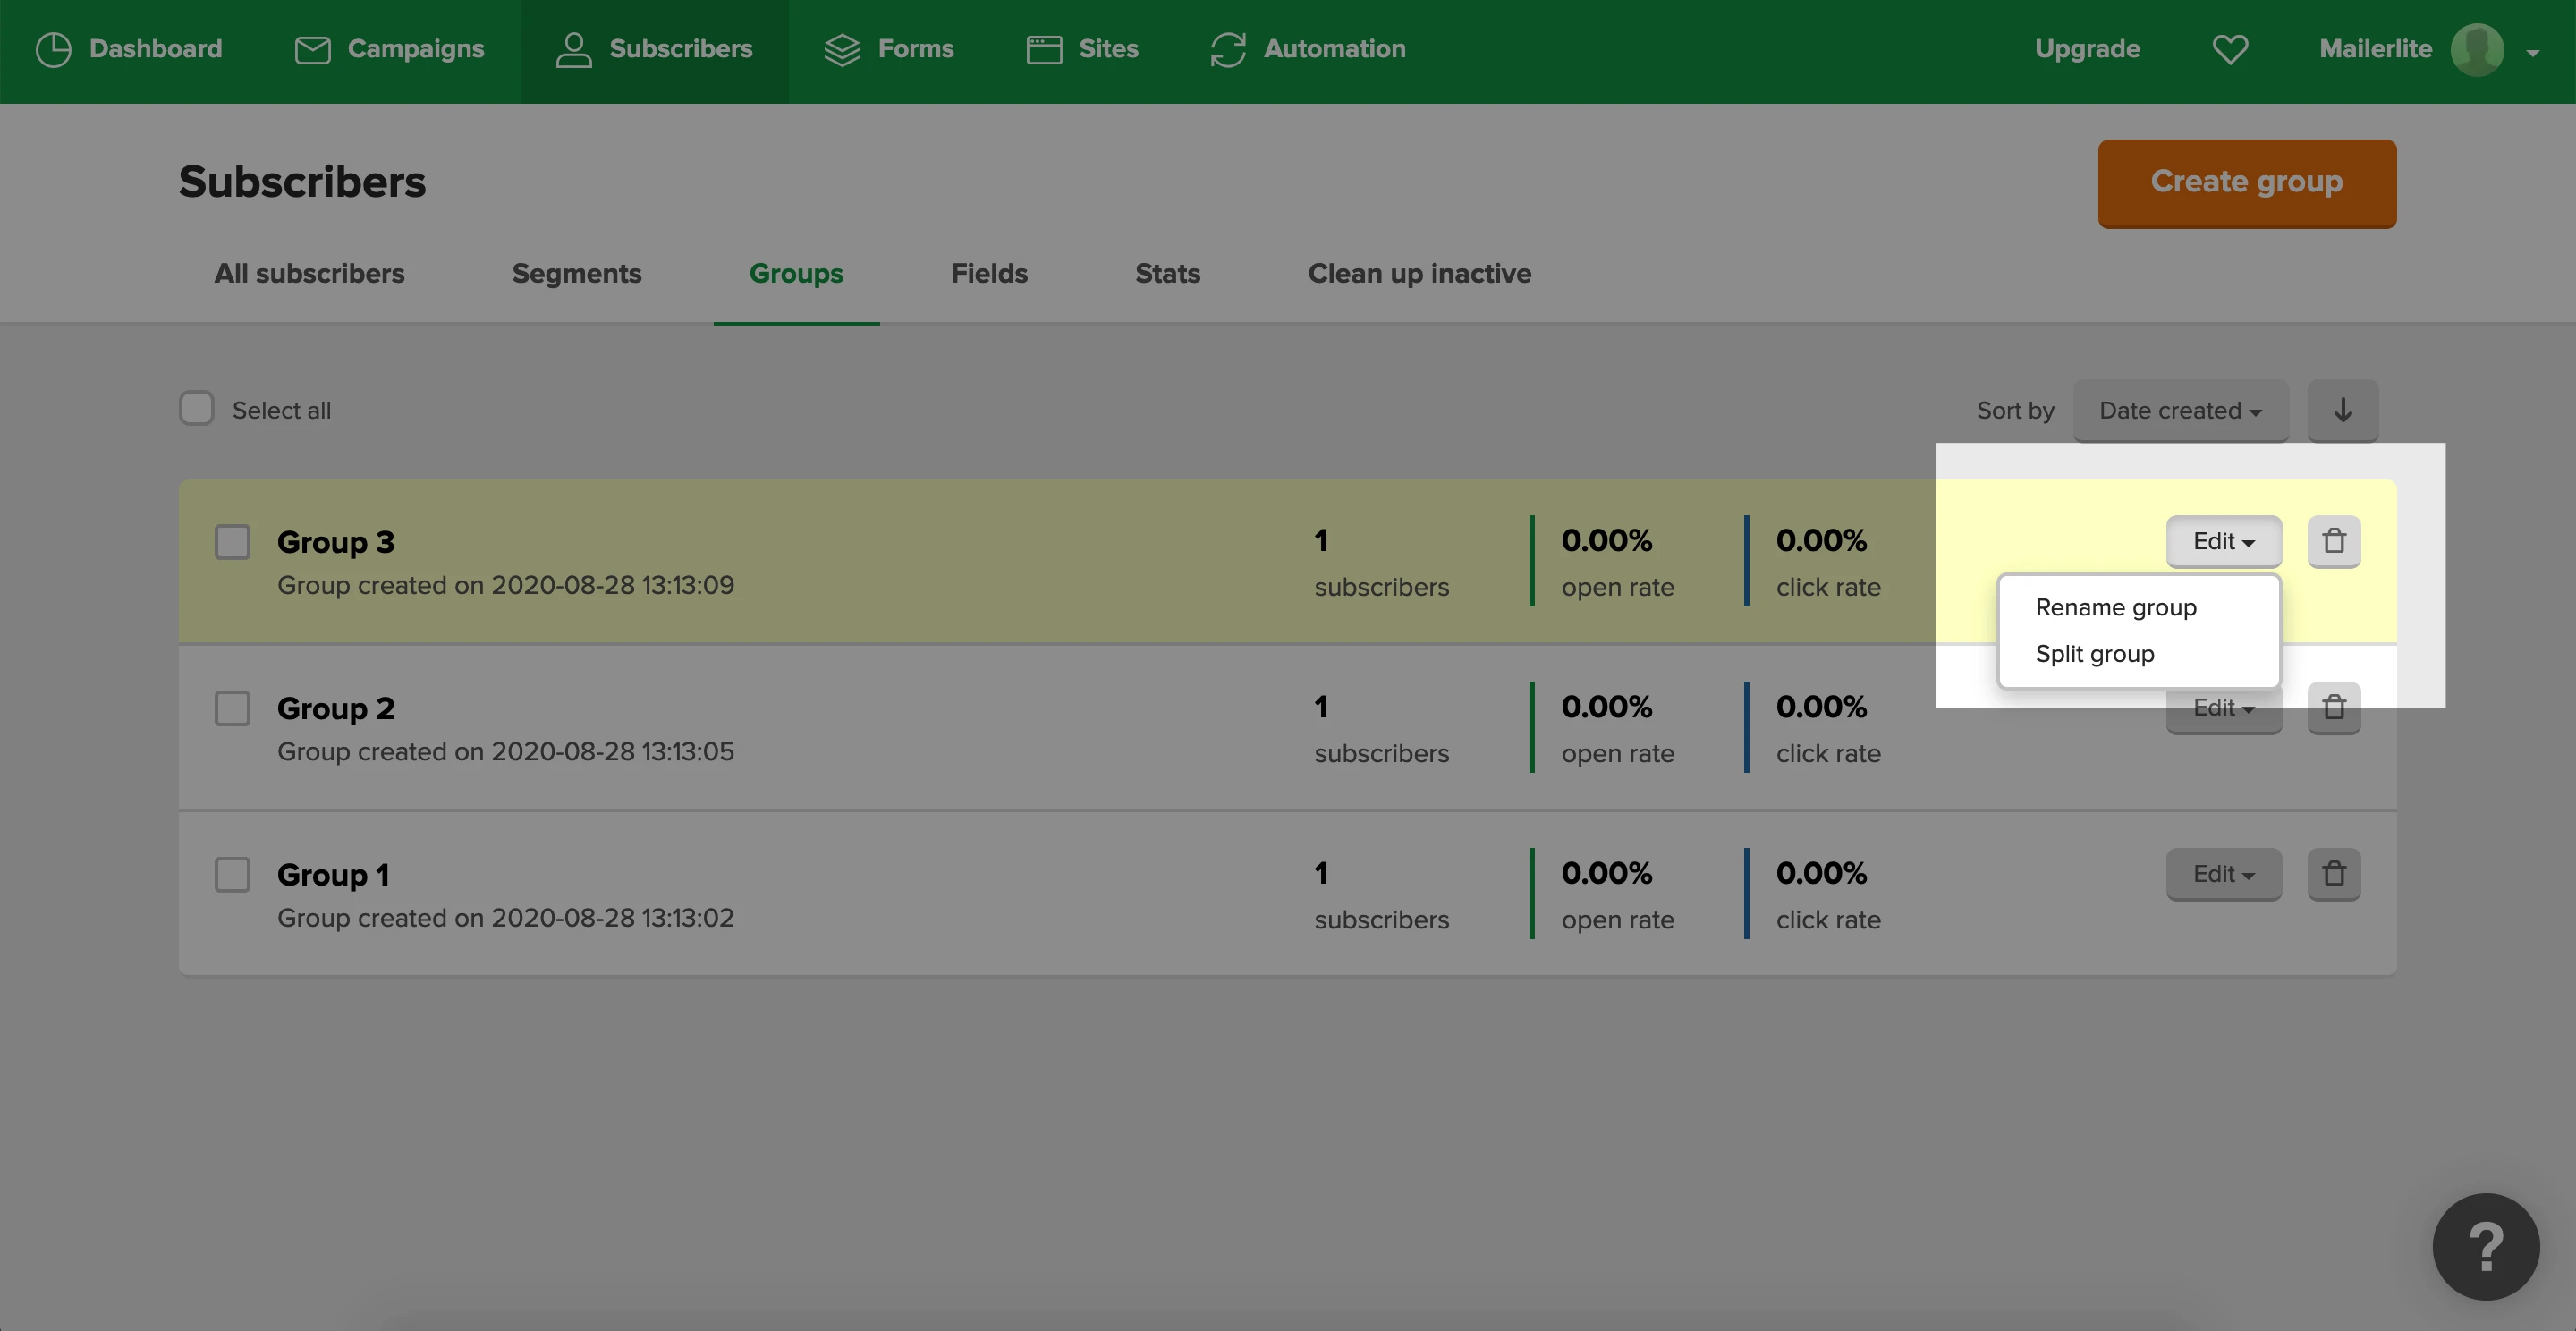Open the Date created sort dropdown
The height and width of the screenshot is (1331, 2576).
[x=2180, y=410]
